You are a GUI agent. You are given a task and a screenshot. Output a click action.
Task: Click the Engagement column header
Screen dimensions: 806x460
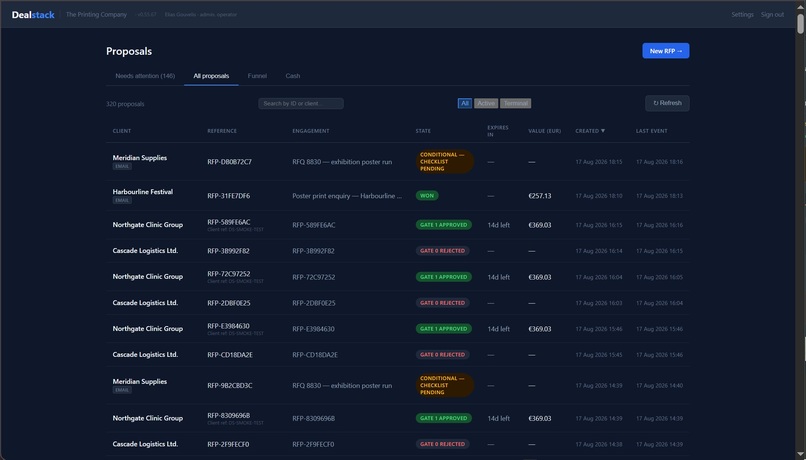(311, 131)
